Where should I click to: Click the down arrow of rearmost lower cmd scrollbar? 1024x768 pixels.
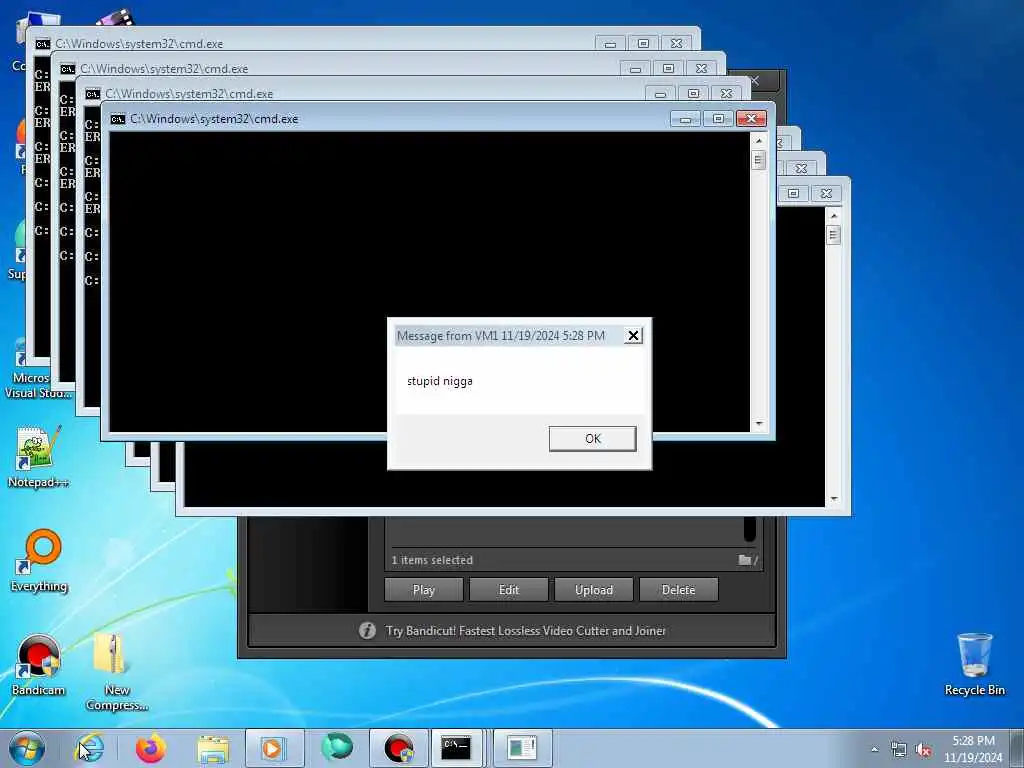833,499
